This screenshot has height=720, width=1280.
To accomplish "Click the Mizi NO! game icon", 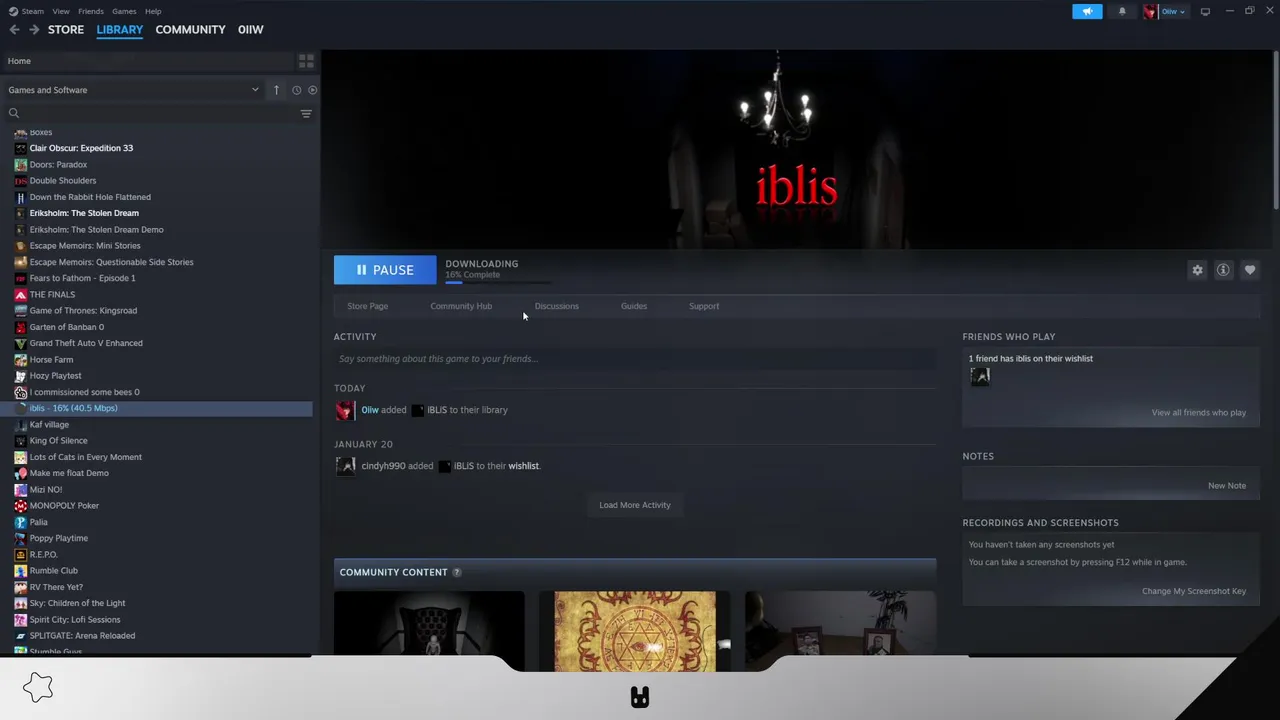I will click(20, 490).
